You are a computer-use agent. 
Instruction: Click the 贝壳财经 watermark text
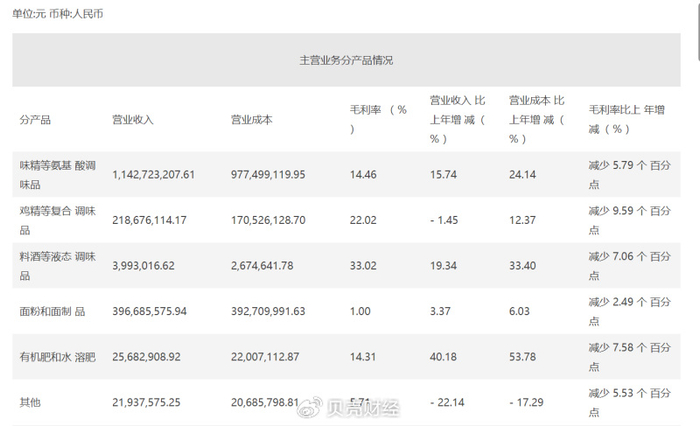click(358, 408)
